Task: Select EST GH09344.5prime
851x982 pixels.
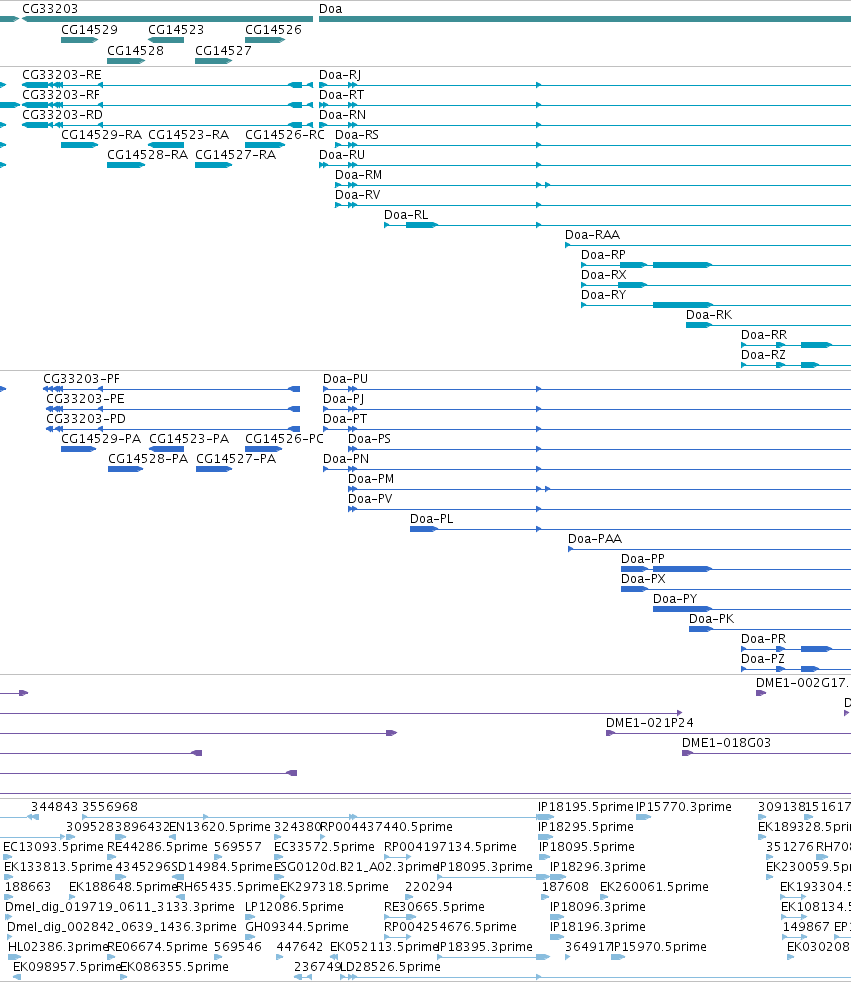Action: tap(297, 928)
